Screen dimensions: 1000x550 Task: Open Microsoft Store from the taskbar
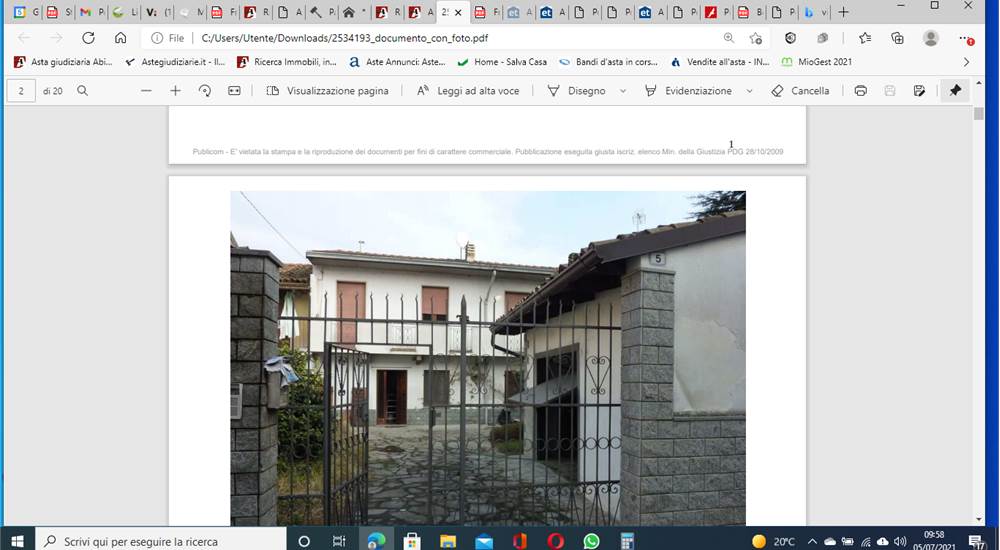click(x=412, y=541)
